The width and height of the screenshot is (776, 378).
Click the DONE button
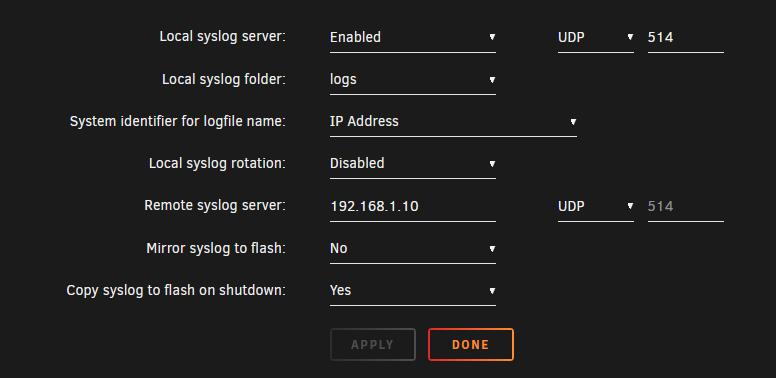coord(471,344)
